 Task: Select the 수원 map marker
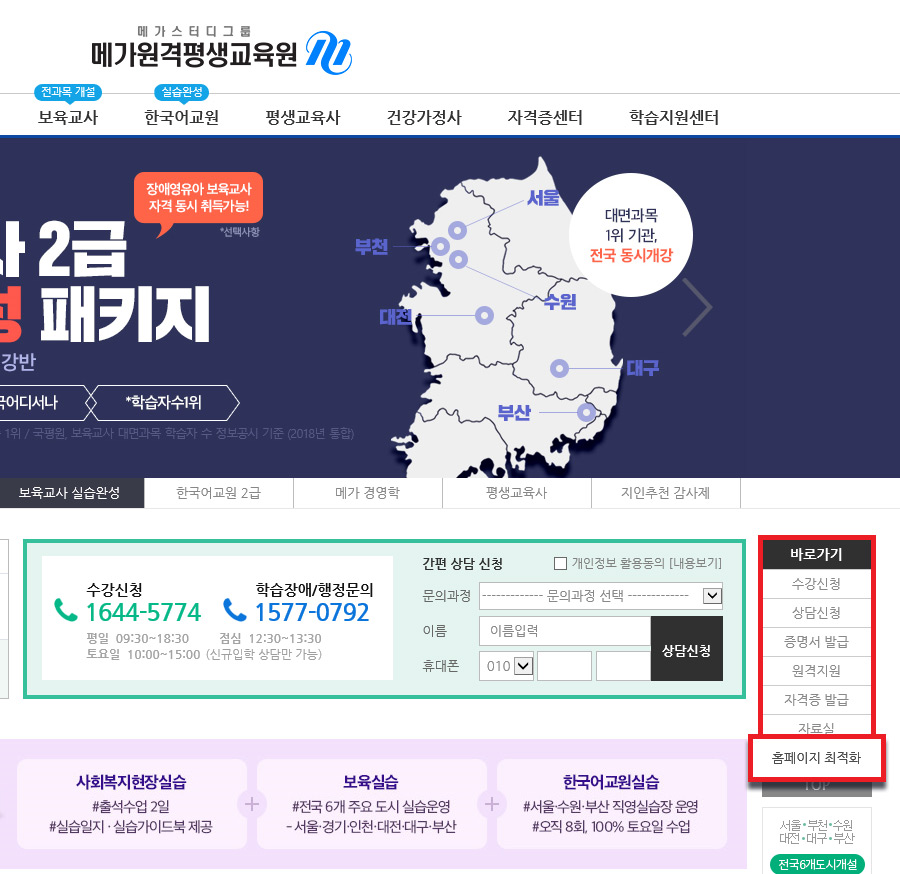458,259
